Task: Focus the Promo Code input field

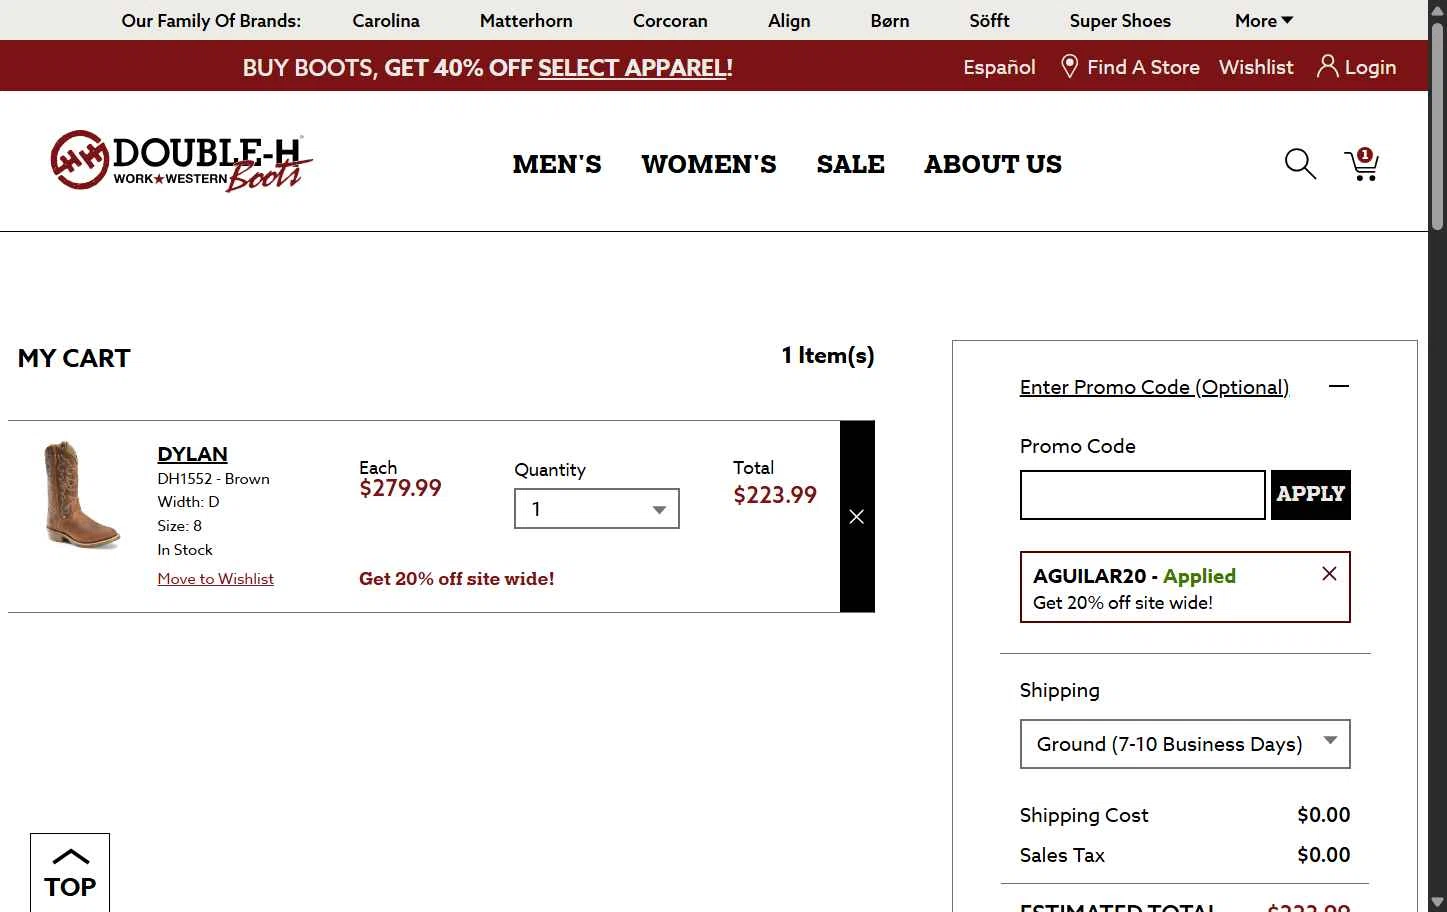Action: pyautogui.click(x=1143, y=495)
